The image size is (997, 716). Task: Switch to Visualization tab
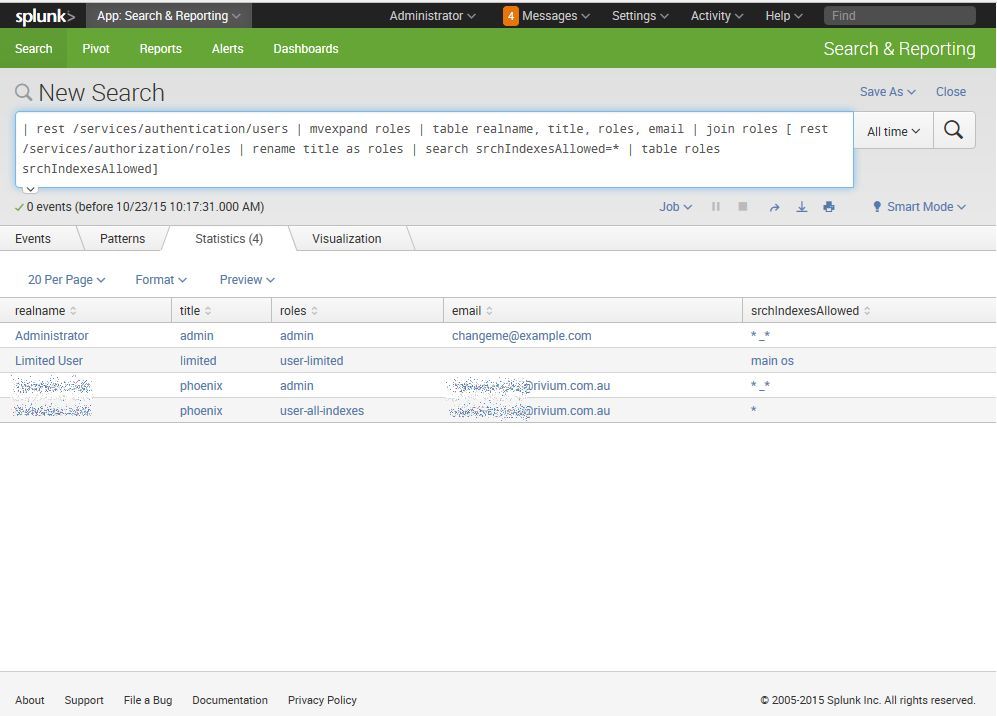pyautogui.click(x=347, y=238)
